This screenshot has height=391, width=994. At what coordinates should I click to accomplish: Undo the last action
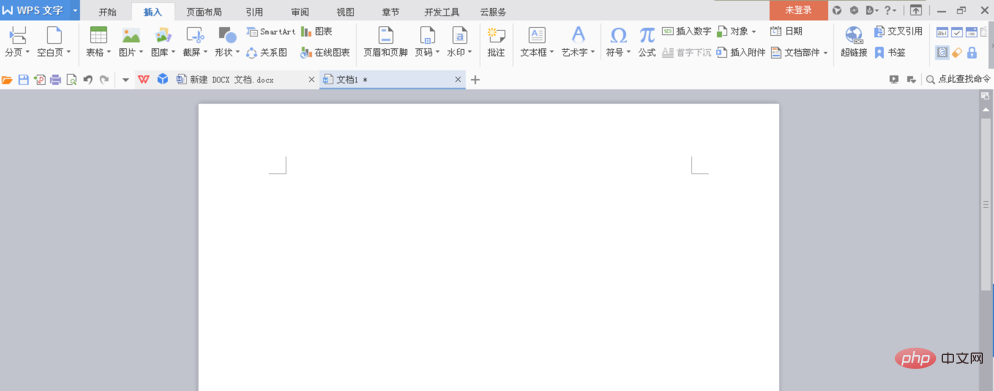pyautogui.click(x=88, y=80)
